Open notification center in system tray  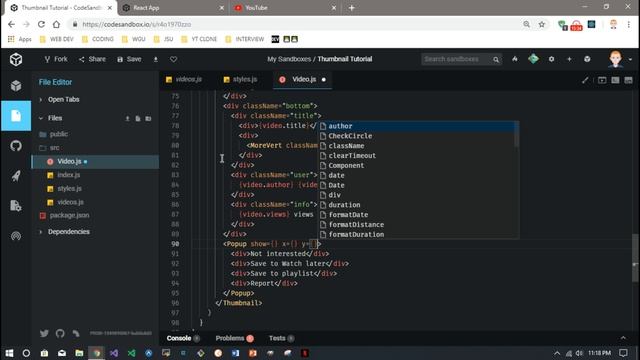tap(623, 353)
